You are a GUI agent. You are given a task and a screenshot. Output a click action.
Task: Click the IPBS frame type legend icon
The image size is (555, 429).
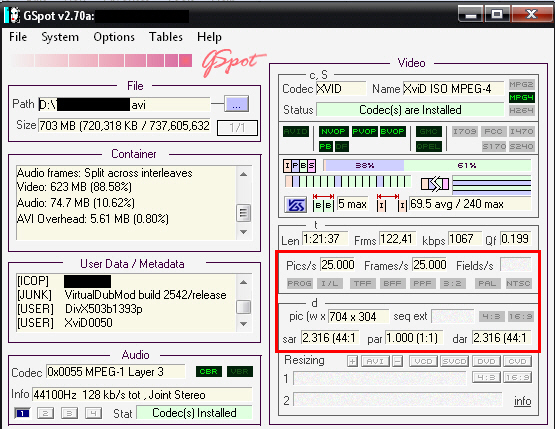(x=299, y=166)
